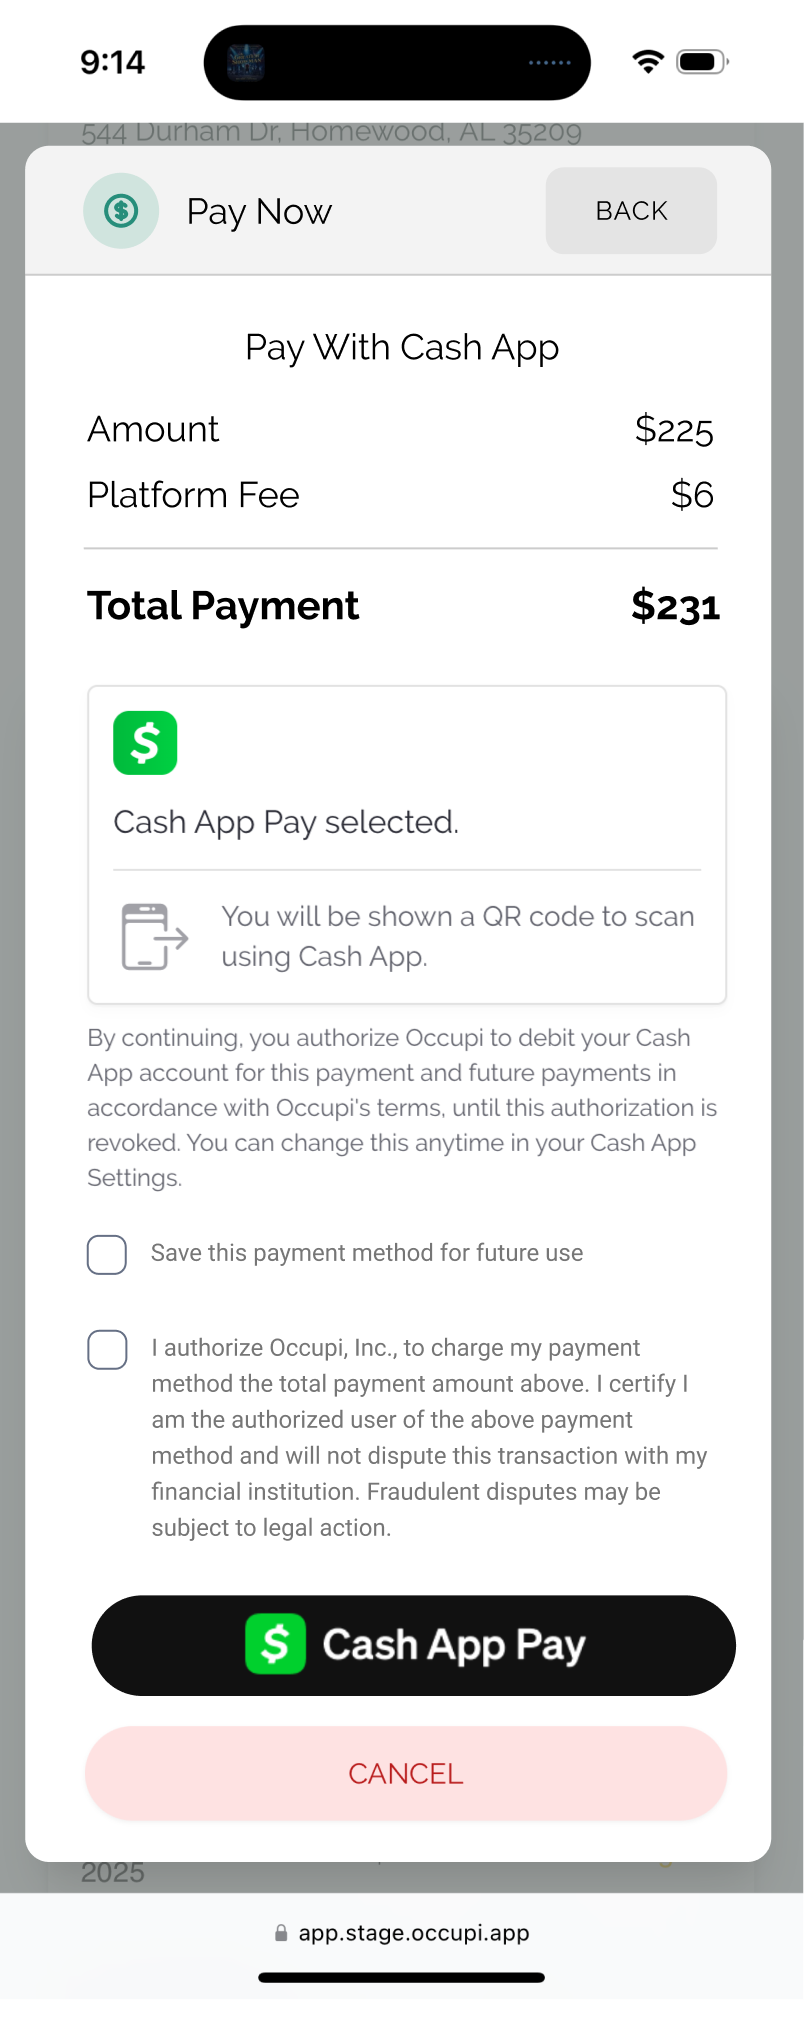
Task: Pay using the Cash App Pay button
Action: coord(414,1645)
